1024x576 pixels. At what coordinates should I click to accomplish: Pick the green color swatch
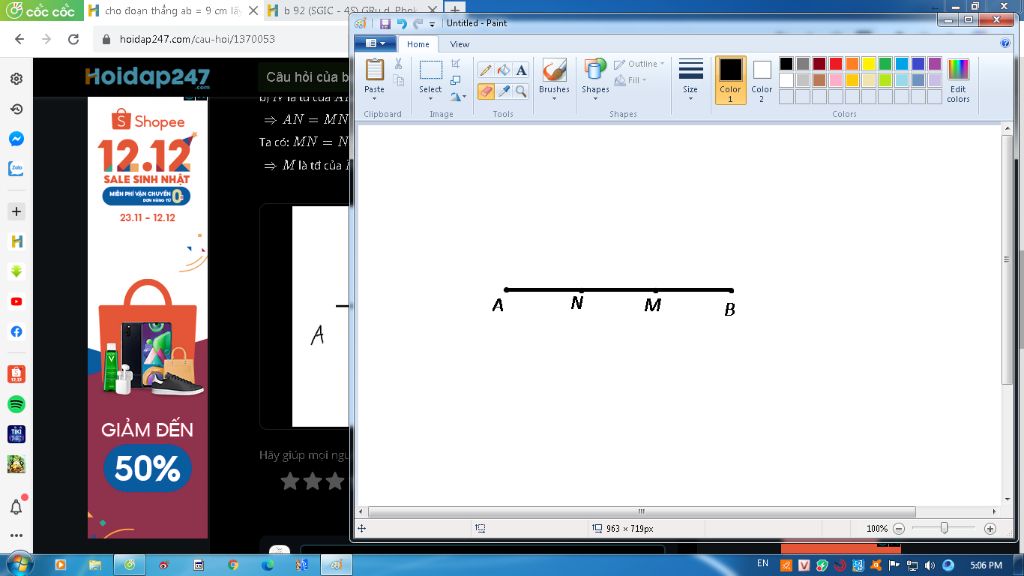885,63
